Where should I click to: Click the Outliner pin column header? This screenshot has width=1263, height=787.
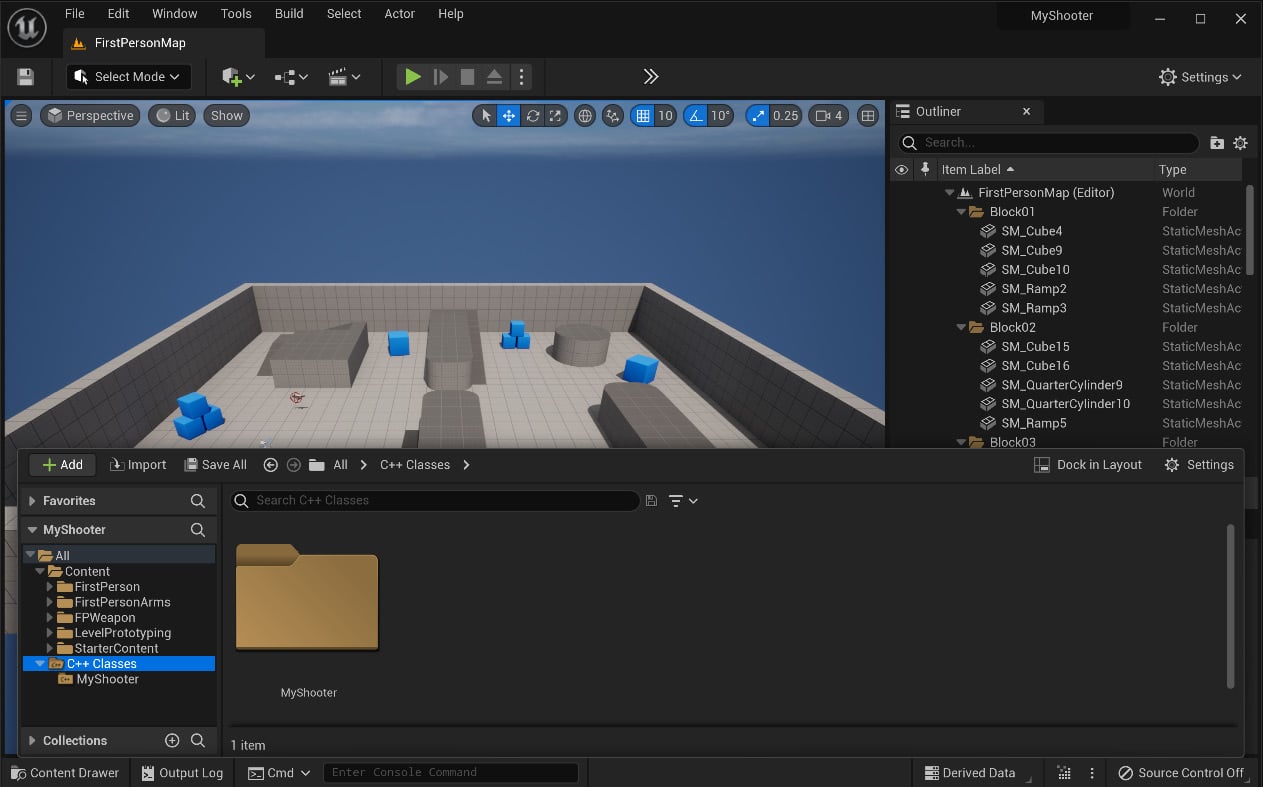tap(925, 170)
